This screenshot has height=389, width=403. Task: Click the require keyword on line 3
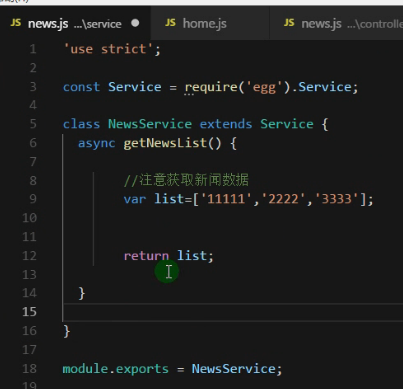[211, 87]
